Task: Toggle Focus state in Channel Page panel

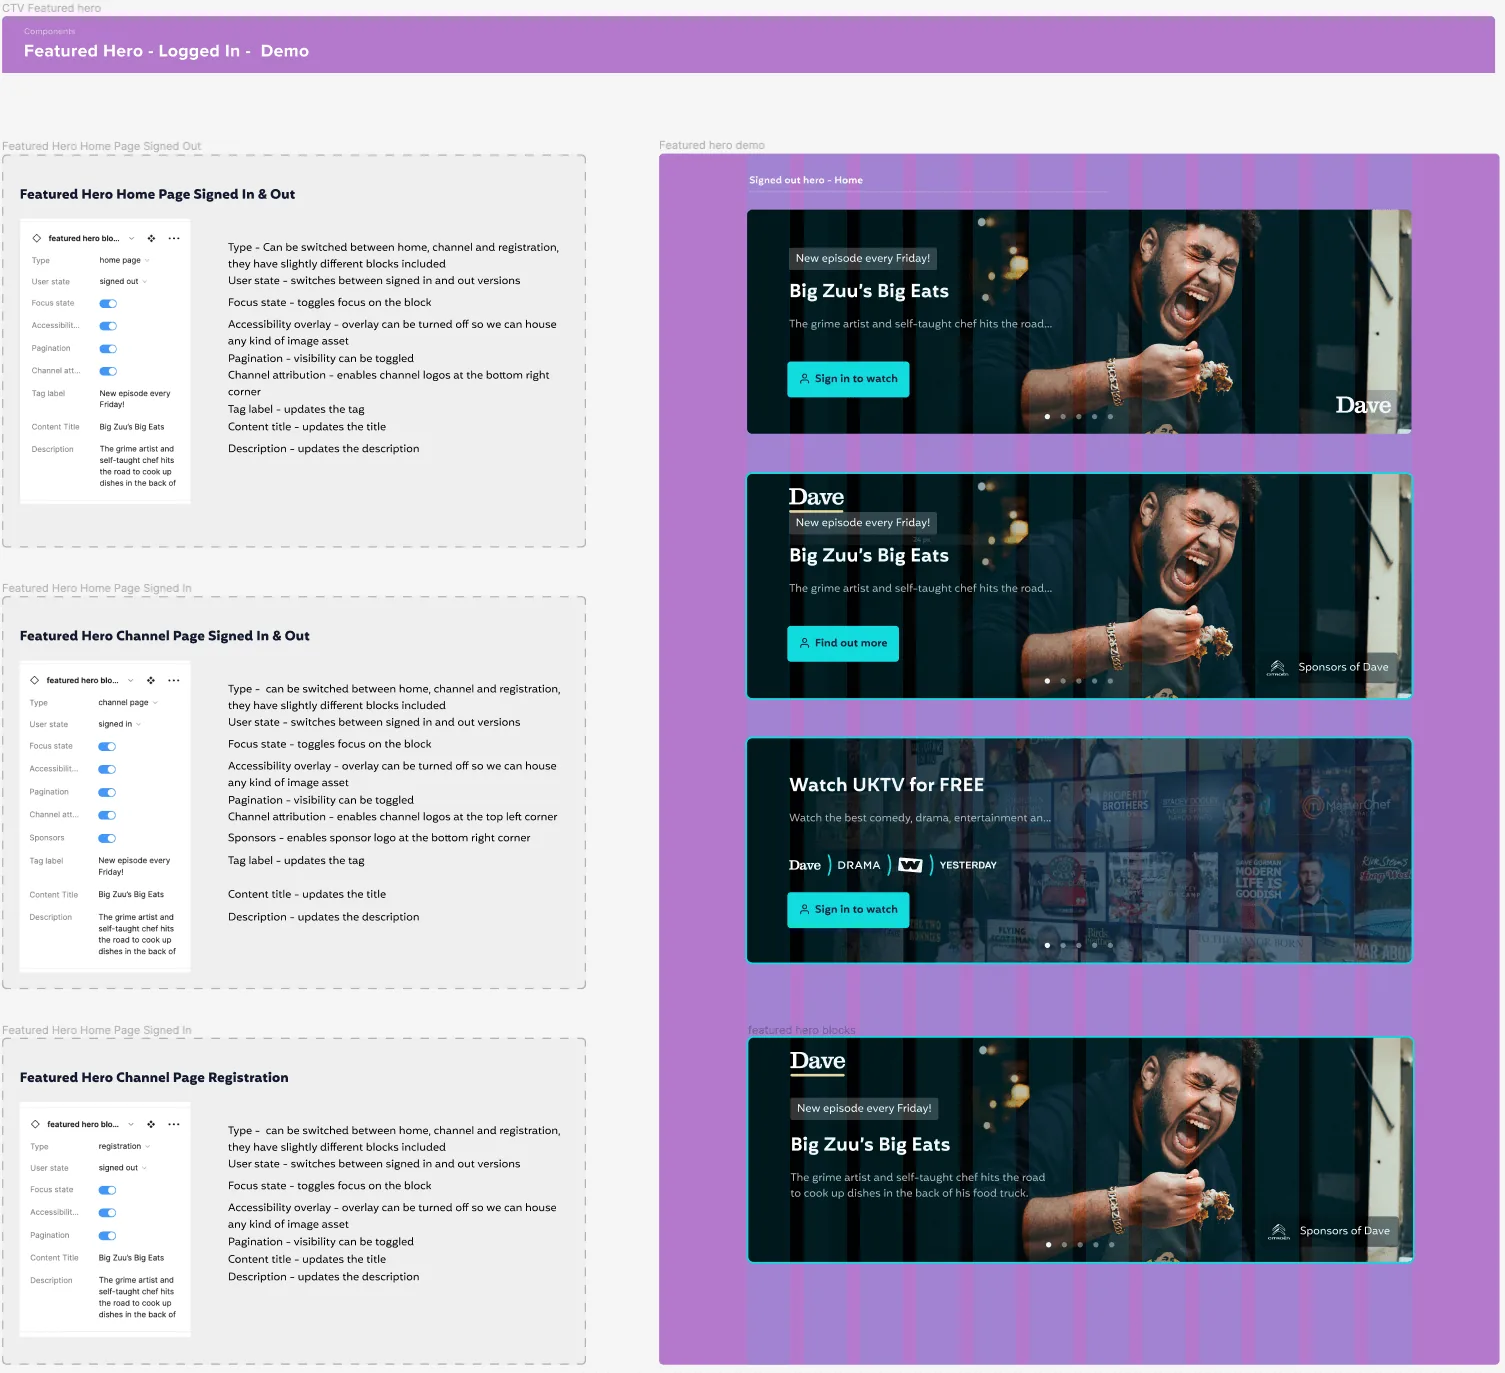Action: pos(107,746)
